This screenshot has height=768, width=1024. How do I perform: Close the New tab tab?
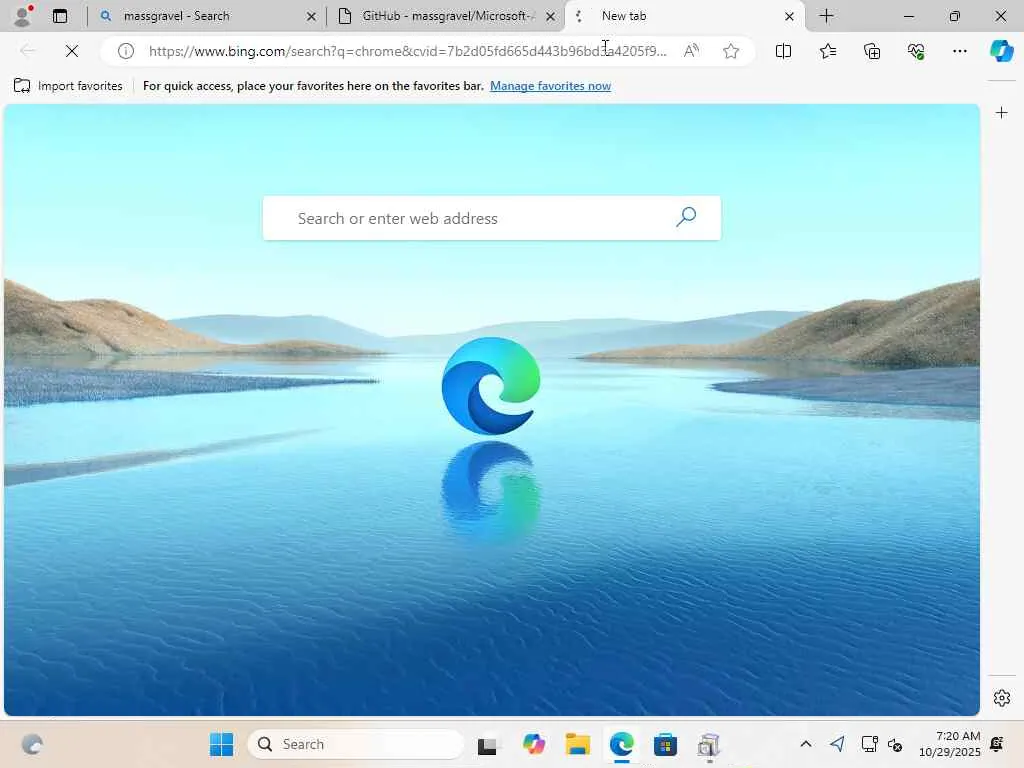click(x=789, y=16)
